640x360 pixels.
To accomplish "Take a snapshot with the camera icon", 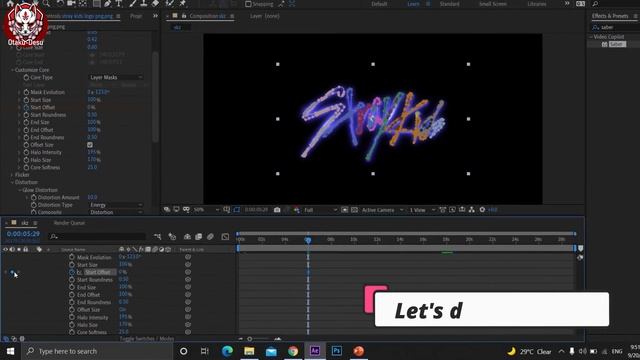I will click(277, 210).
